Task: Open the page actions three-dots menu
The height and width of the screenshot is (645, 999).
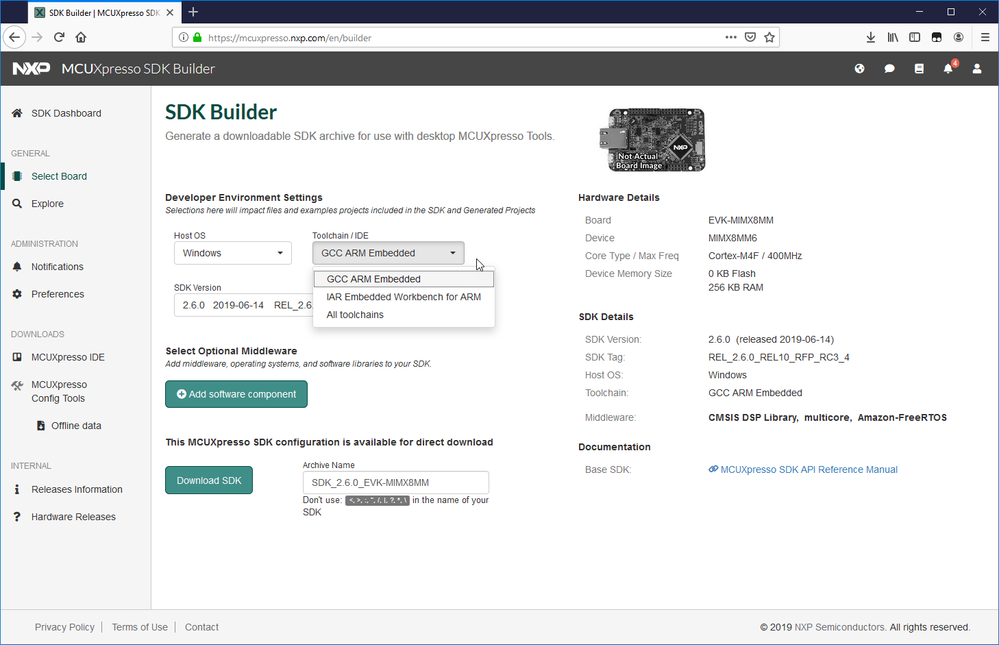Action: (x=731, y=38)
